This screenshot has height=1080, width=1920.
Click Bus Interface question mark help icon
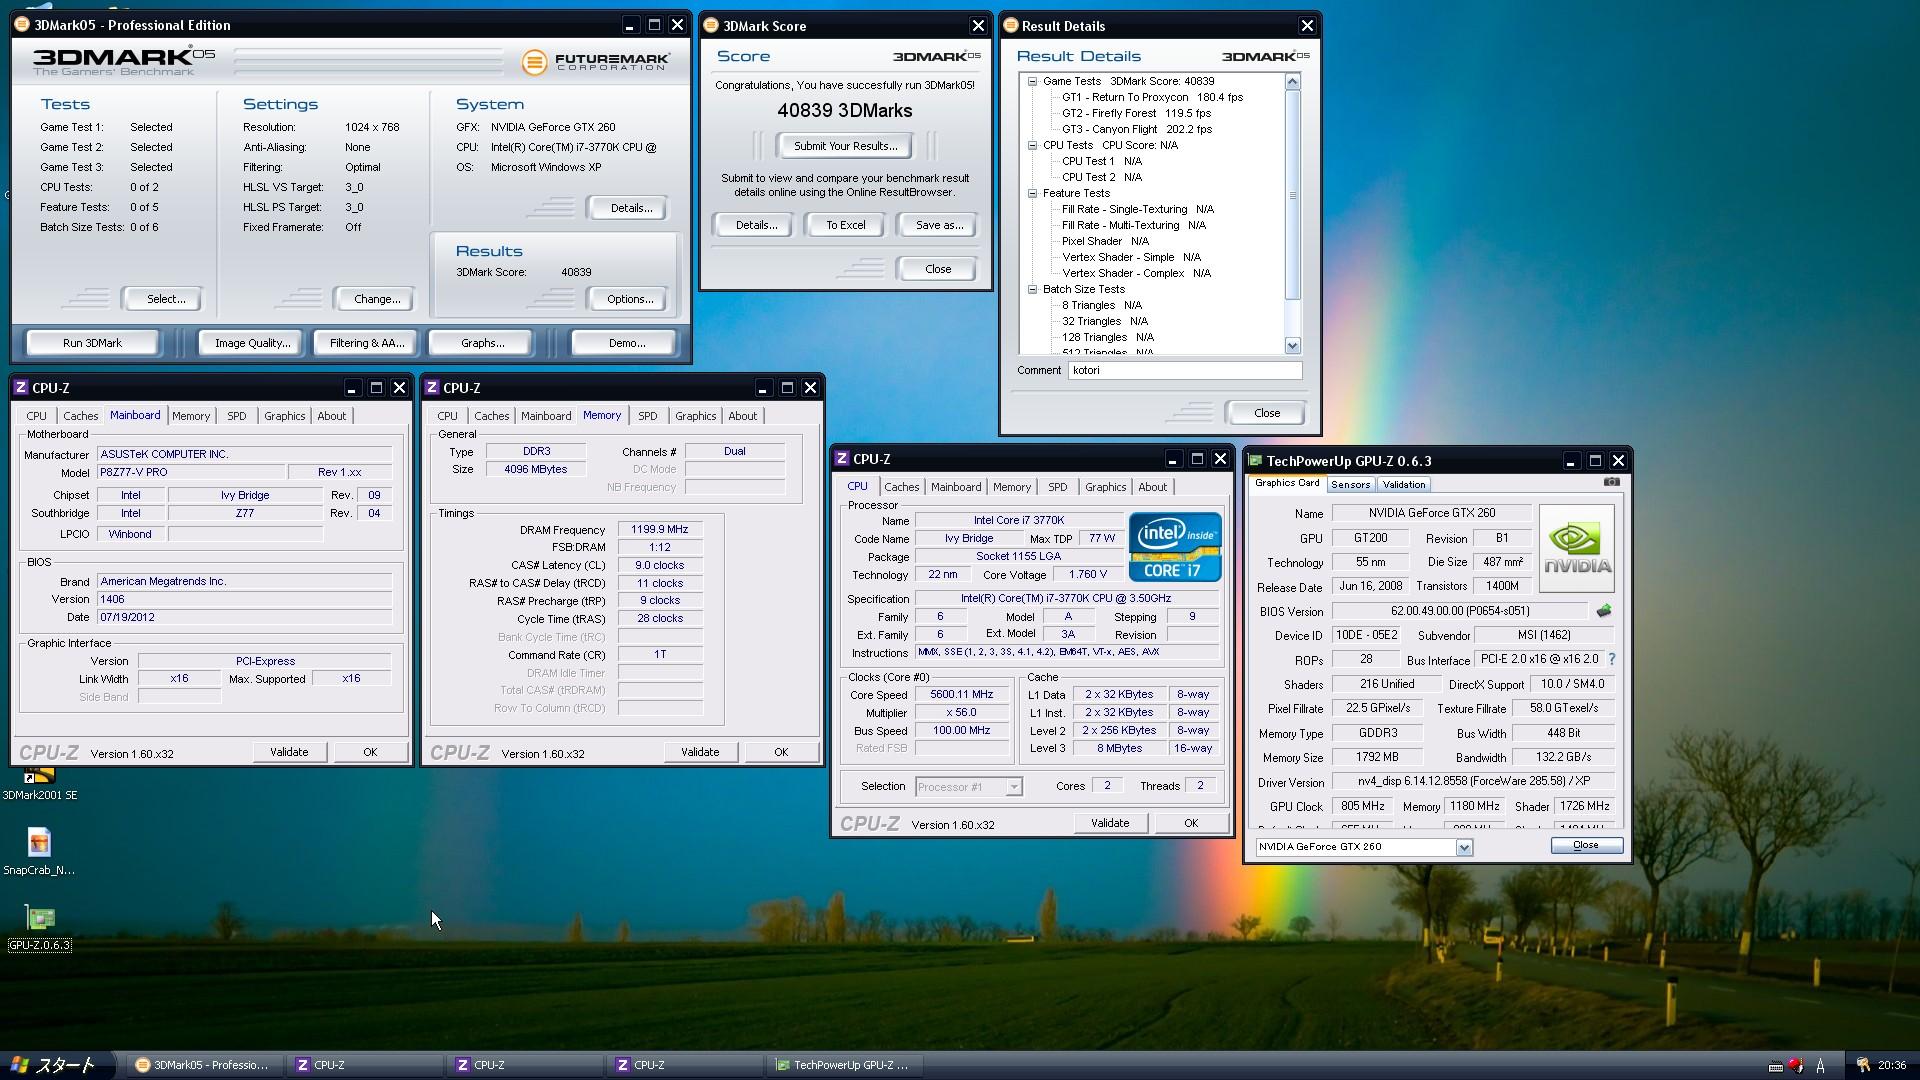point(1611,660)
